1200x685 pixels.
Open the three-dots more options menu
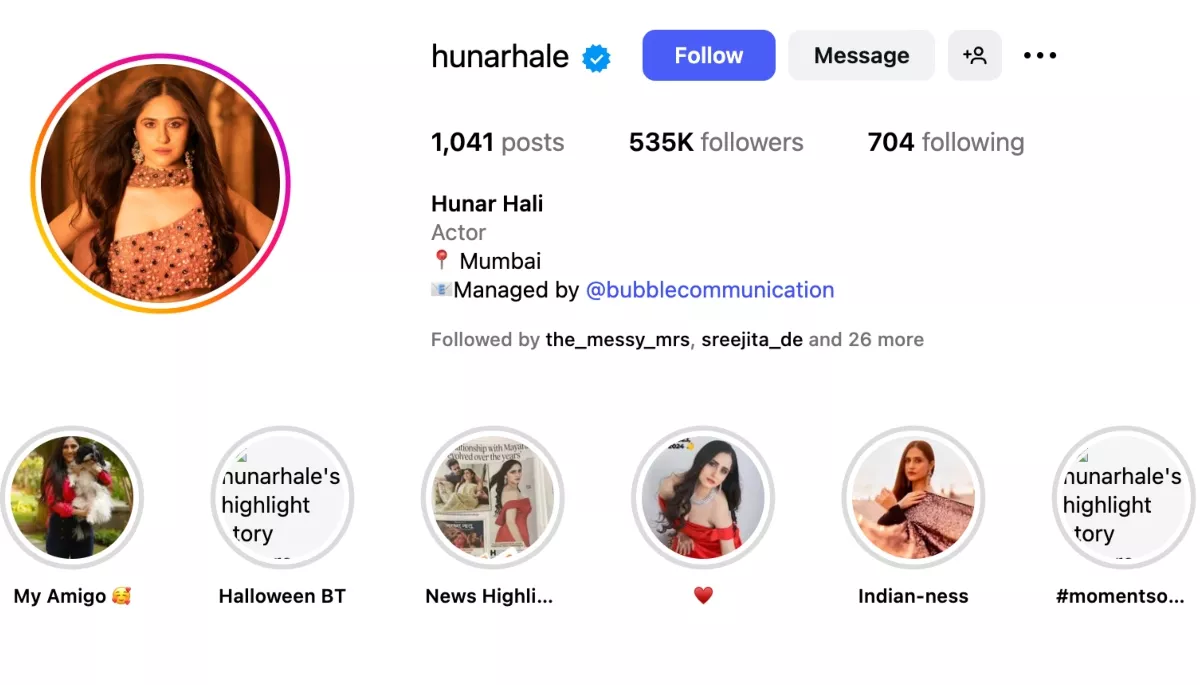click(x=1040, y=56)
